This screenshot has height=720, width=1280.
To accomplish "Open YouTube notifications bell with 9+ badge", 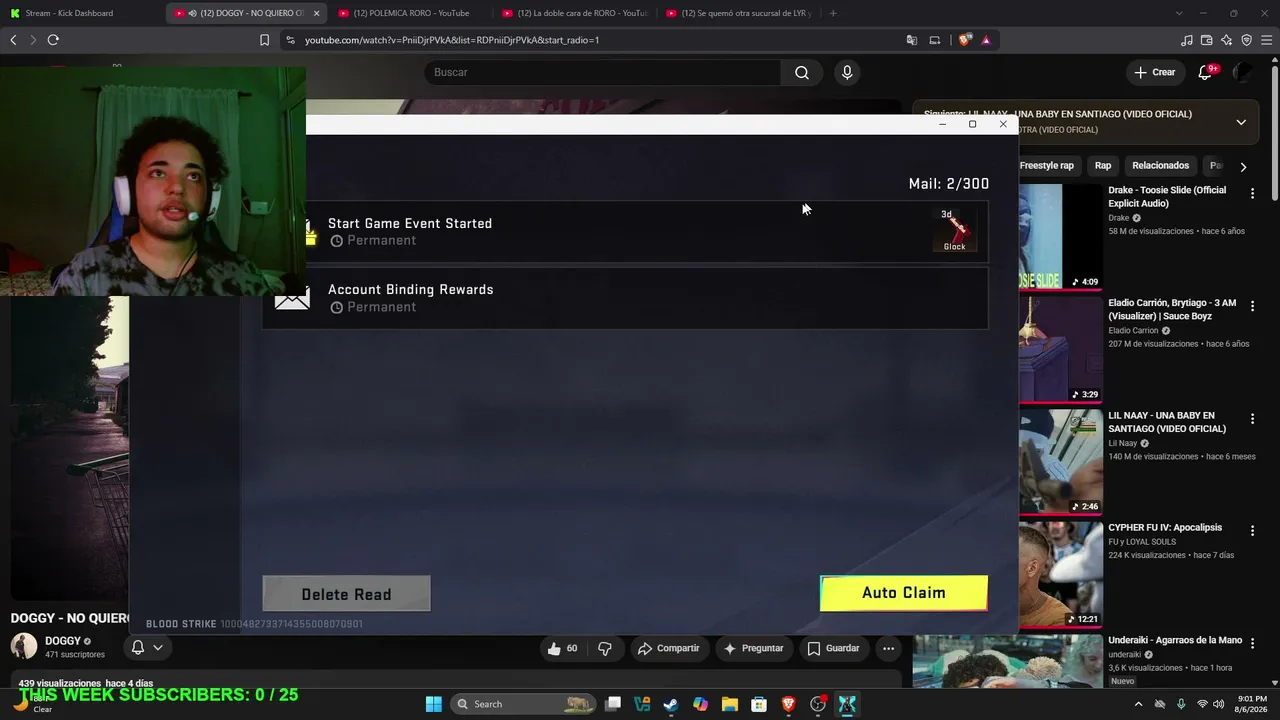I will point(1205,72).
